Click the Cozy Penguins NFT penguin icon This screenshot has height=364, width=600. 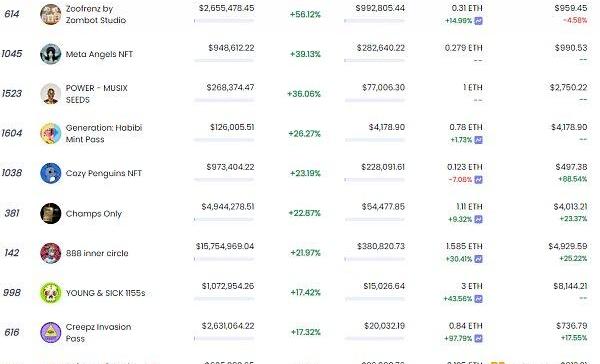point(51,173)
